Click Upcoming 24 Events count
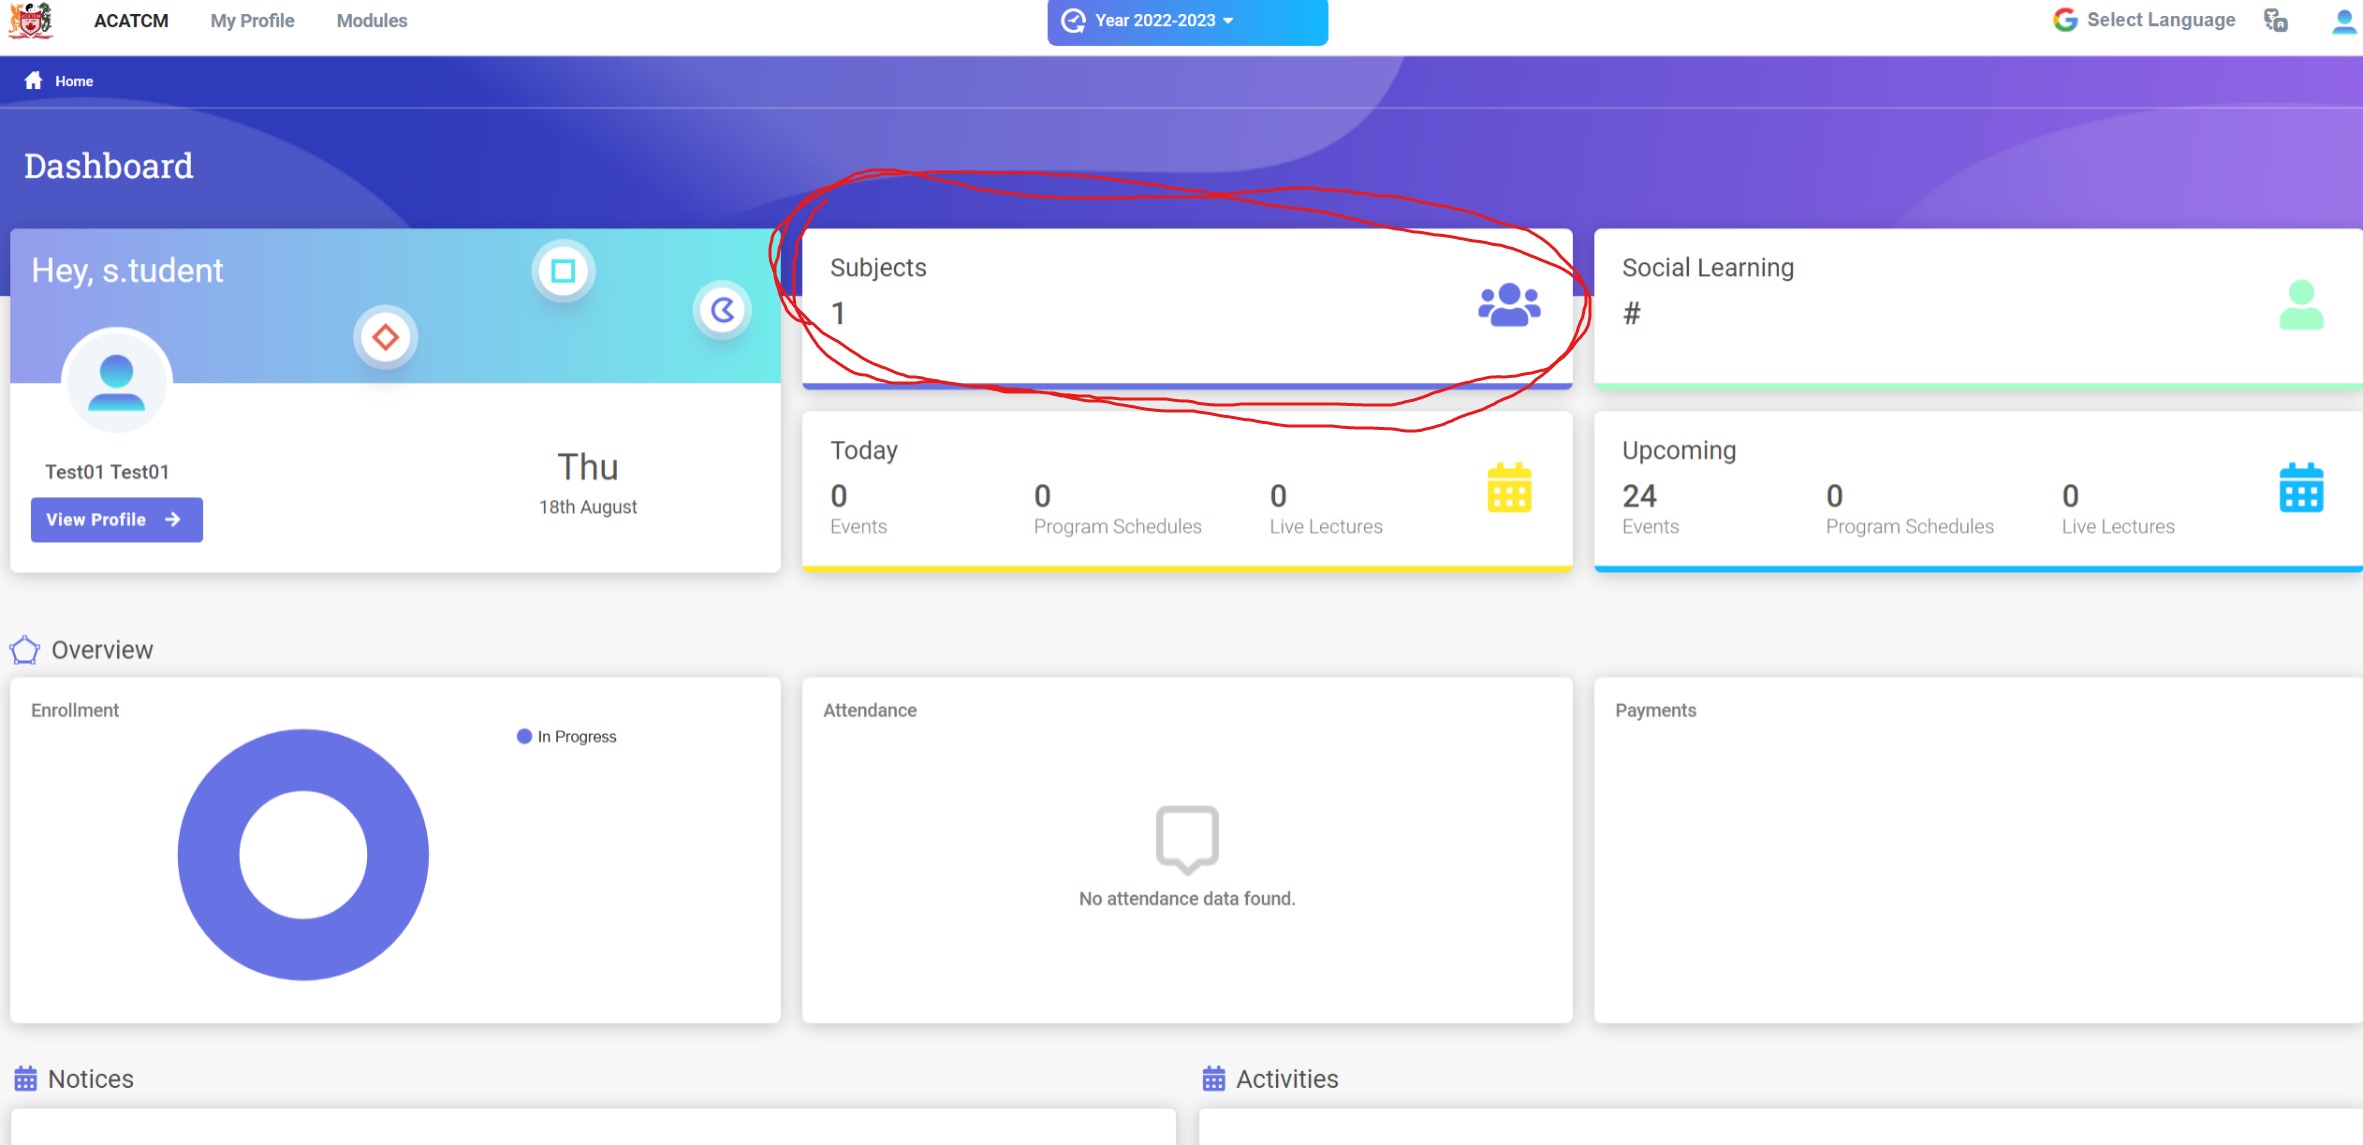2363x1145 pixels. coord(1640,496)
